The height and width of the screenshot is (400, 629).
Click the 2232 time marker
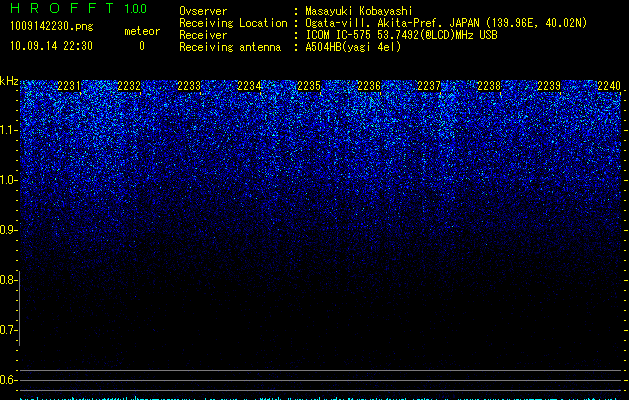[x=129, y=85]
